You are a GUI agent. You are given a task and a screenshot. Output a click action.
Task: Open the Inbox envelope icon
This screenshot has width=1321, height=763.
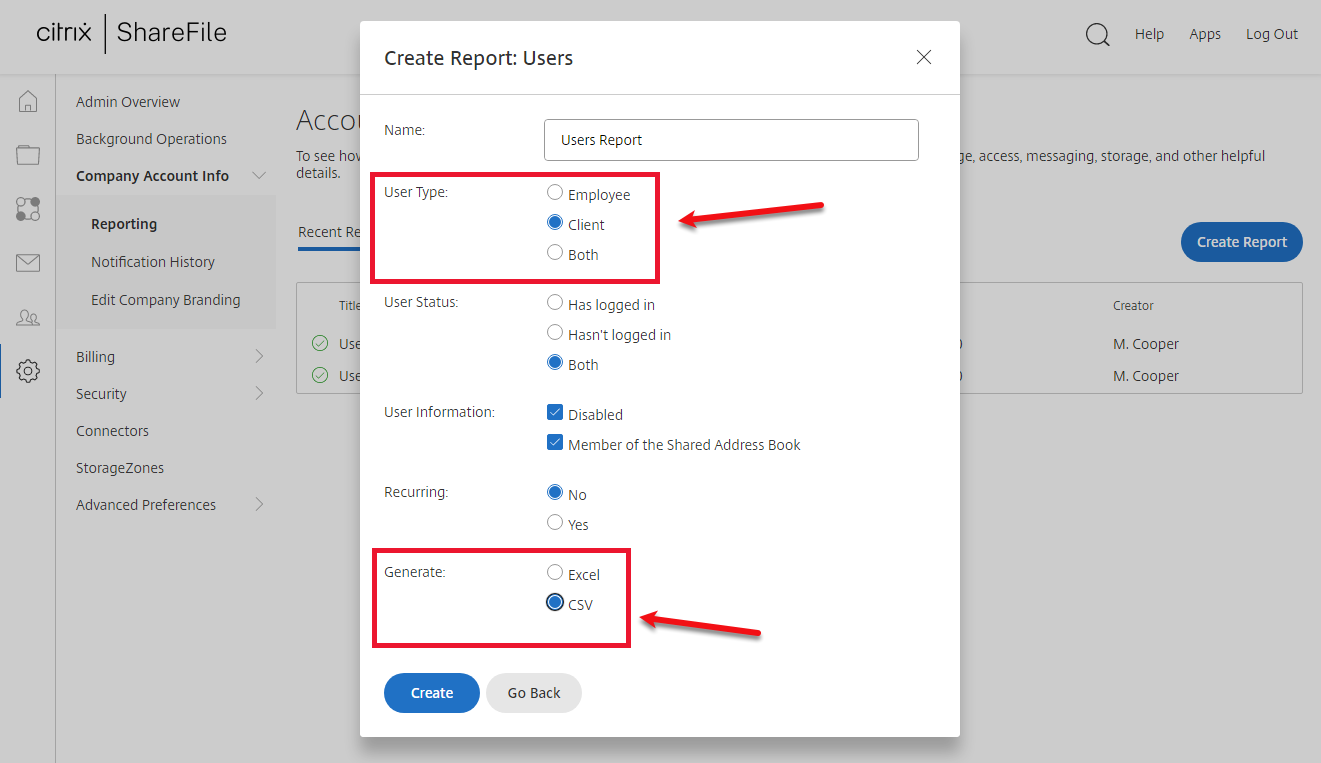coord(28,263)
